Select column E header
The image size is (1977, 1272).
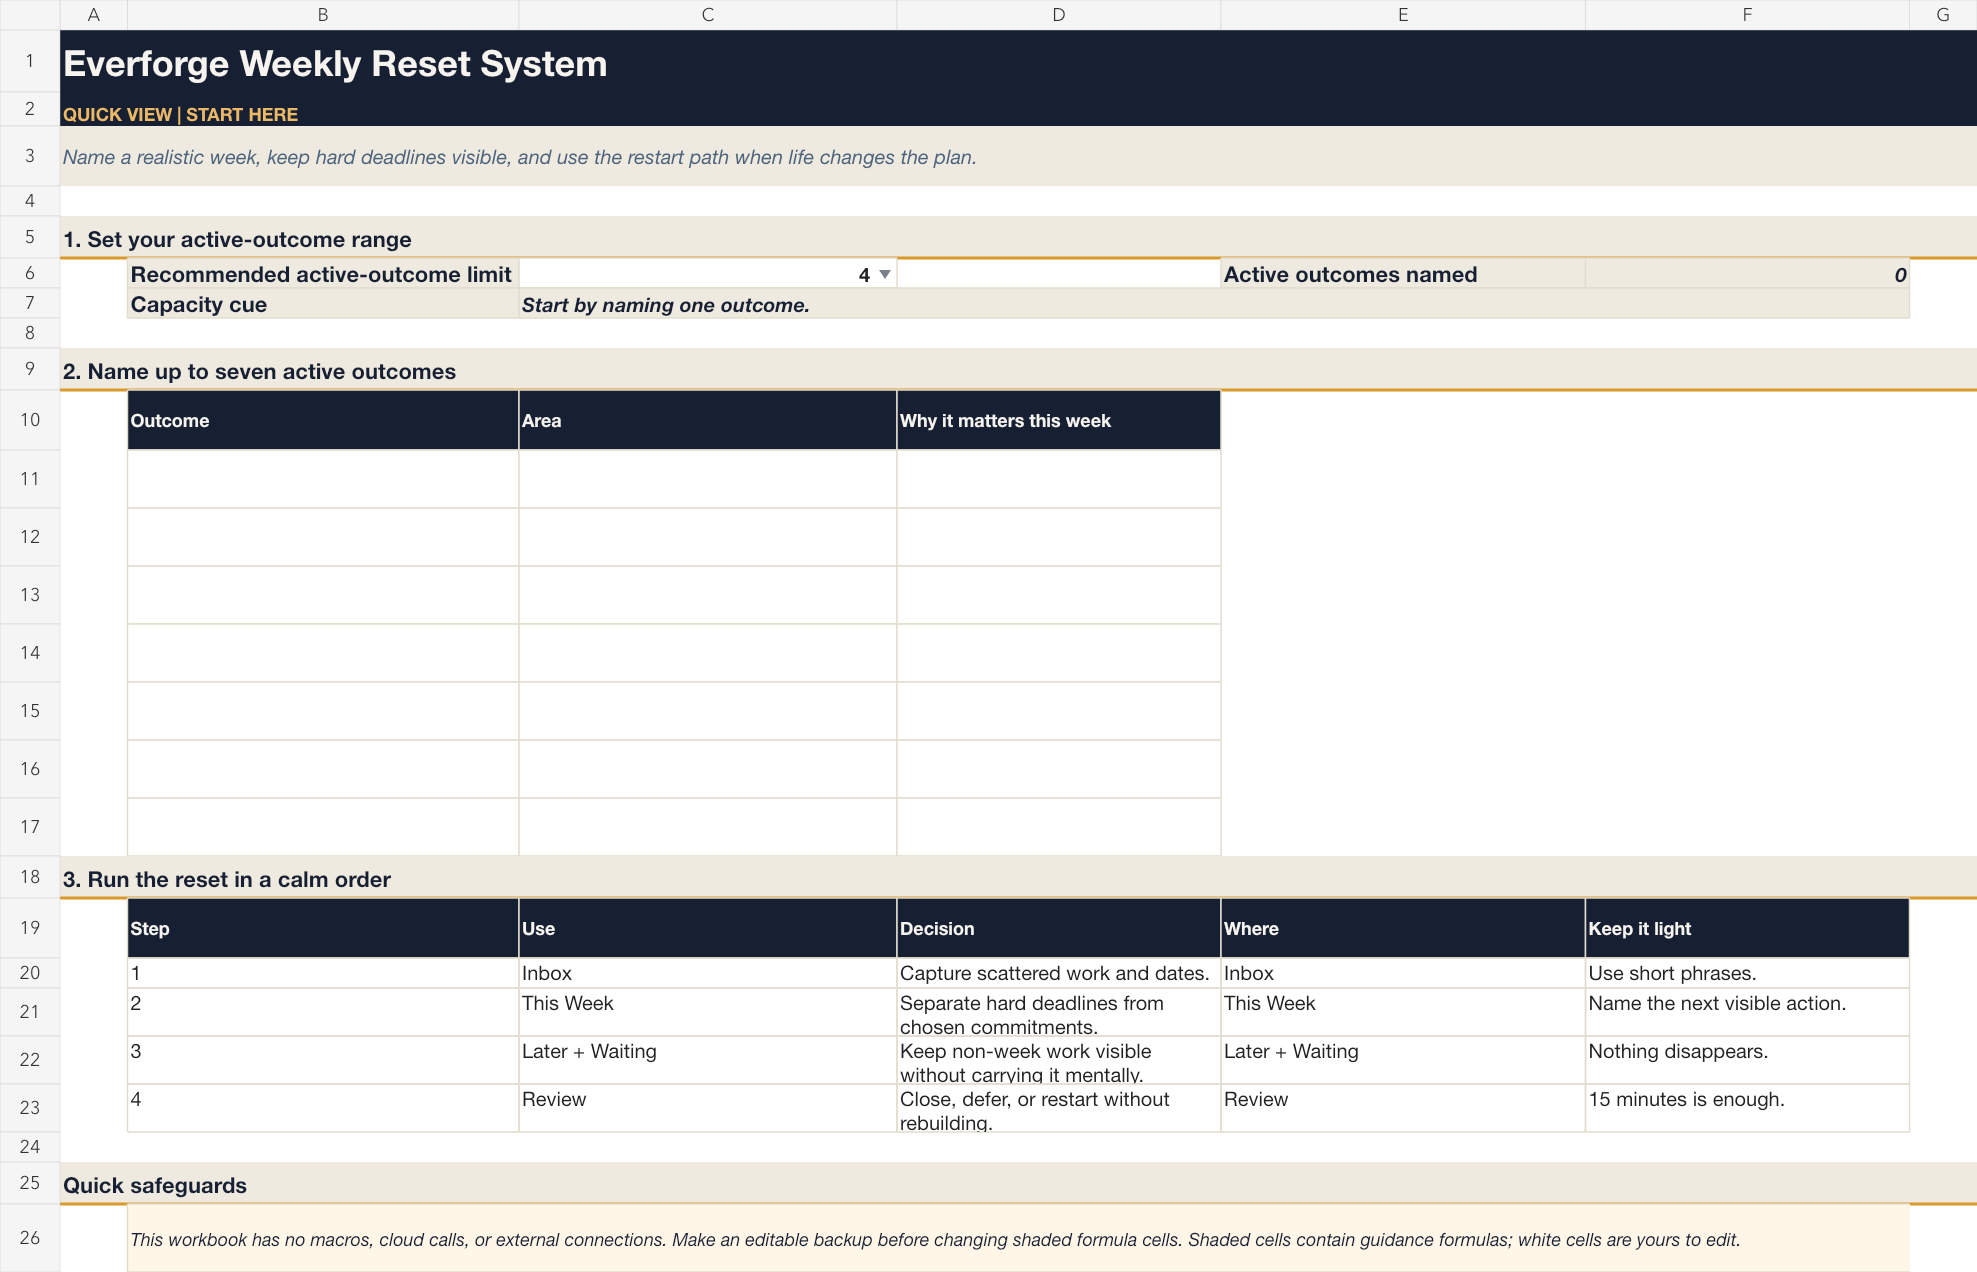[1403, 15]
